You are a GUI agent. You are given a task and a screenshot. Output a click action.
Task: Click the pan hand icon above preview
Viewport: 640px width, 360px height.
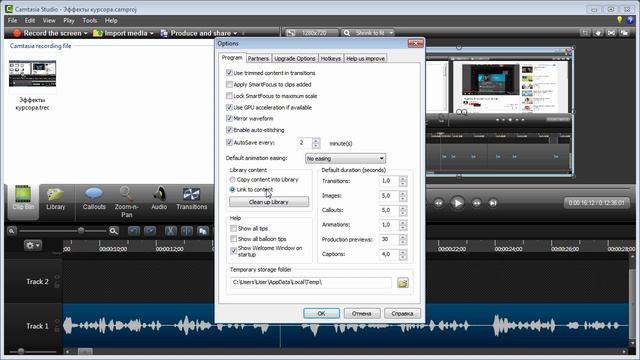(x=598, y=33)
